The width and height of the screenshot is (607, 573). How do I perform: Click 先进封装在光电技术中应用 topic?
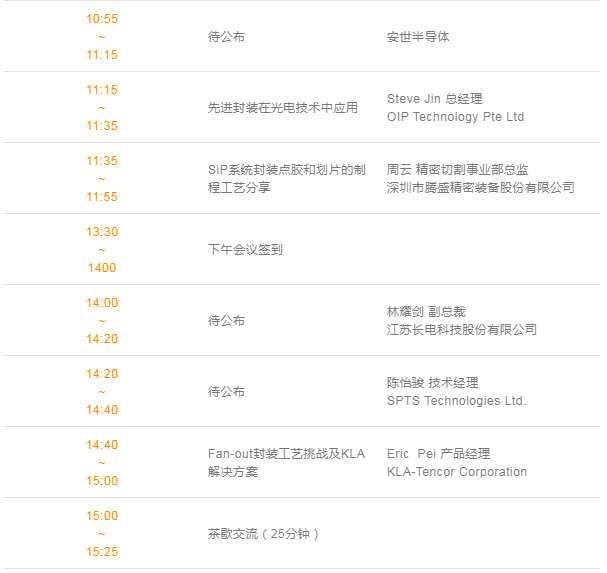tap(283, 108)
